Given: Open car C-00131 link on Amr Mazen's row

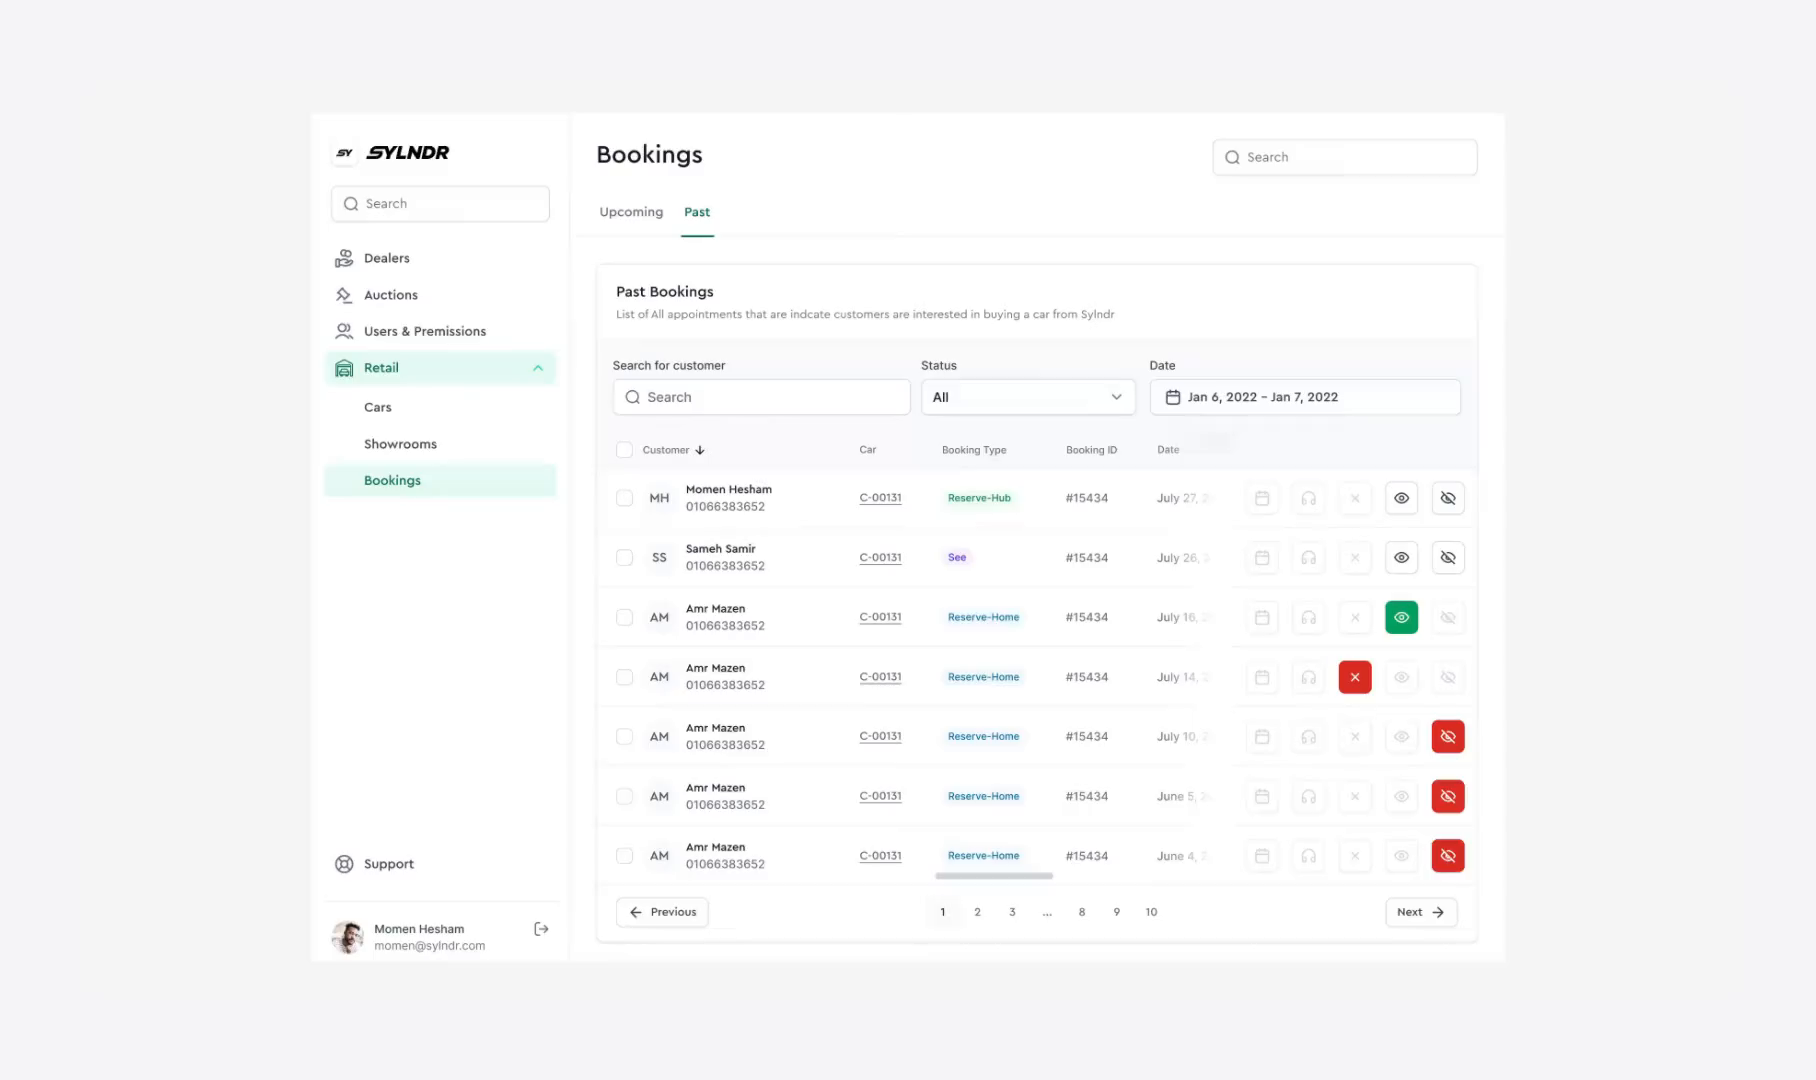Looking at the screenshot, I should 879,617.
